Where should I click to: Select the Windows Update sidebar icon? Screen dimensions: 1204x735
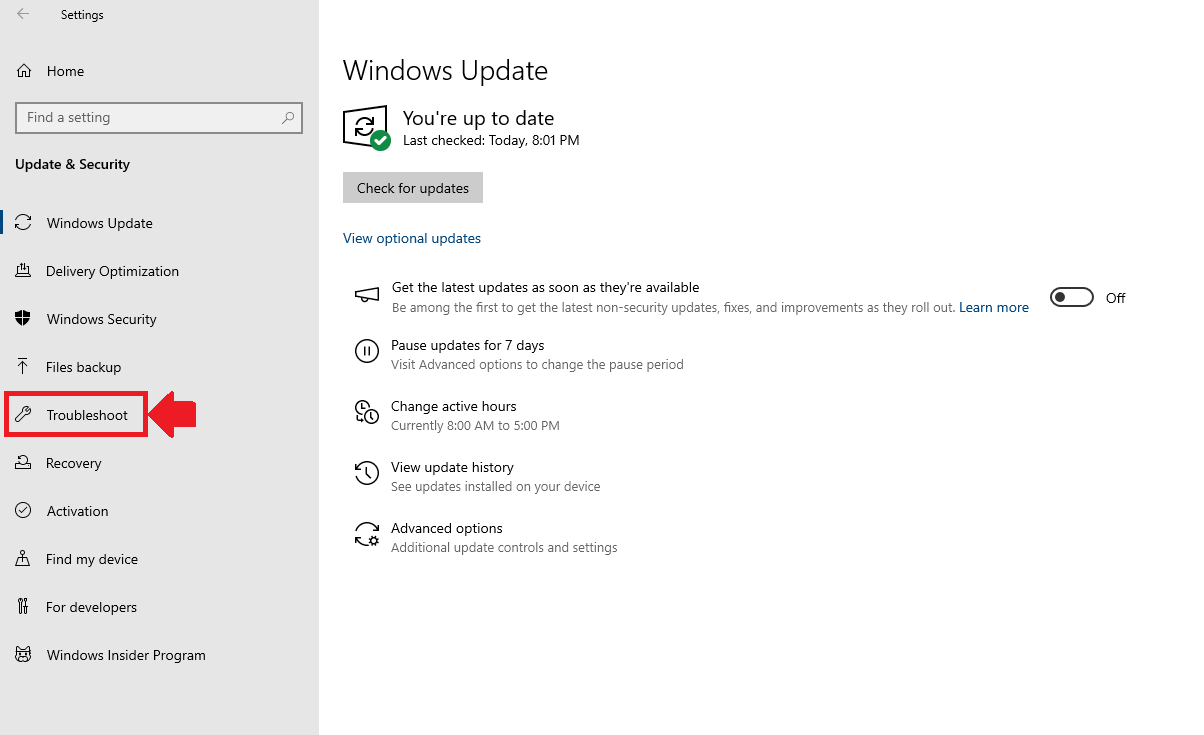[24, 222]
